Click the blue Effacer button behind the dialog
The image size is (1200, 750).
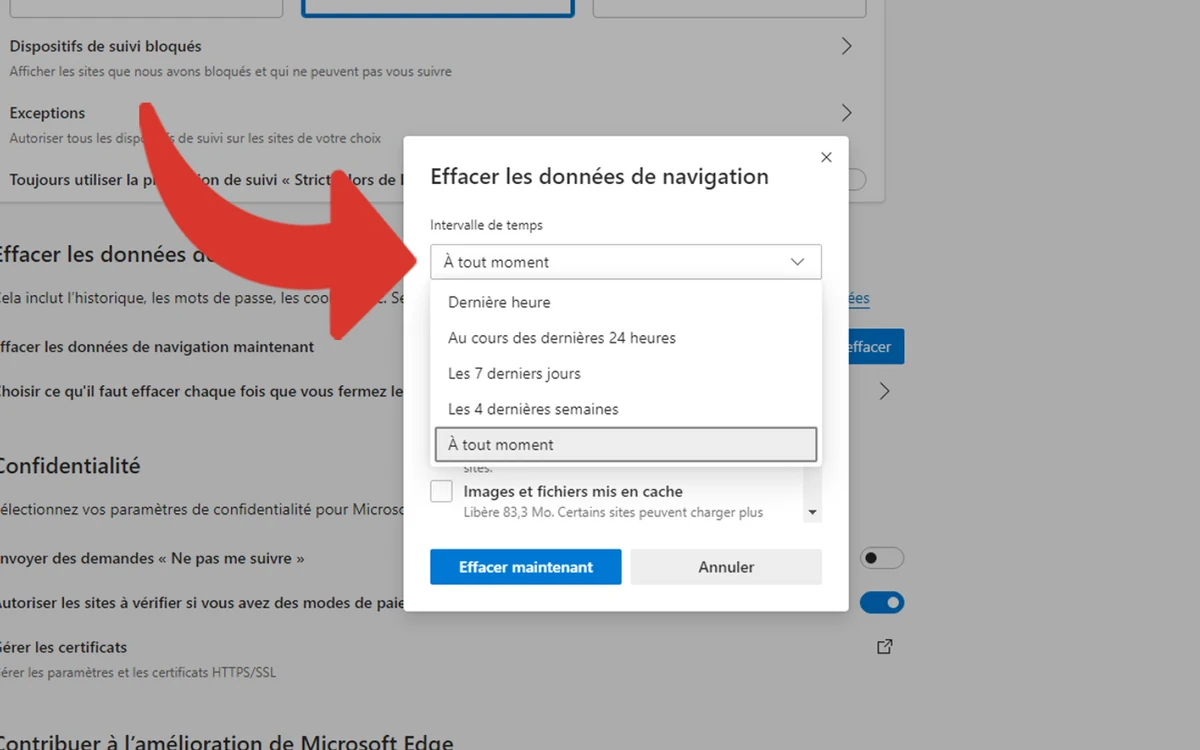click(x=874, y=347)
